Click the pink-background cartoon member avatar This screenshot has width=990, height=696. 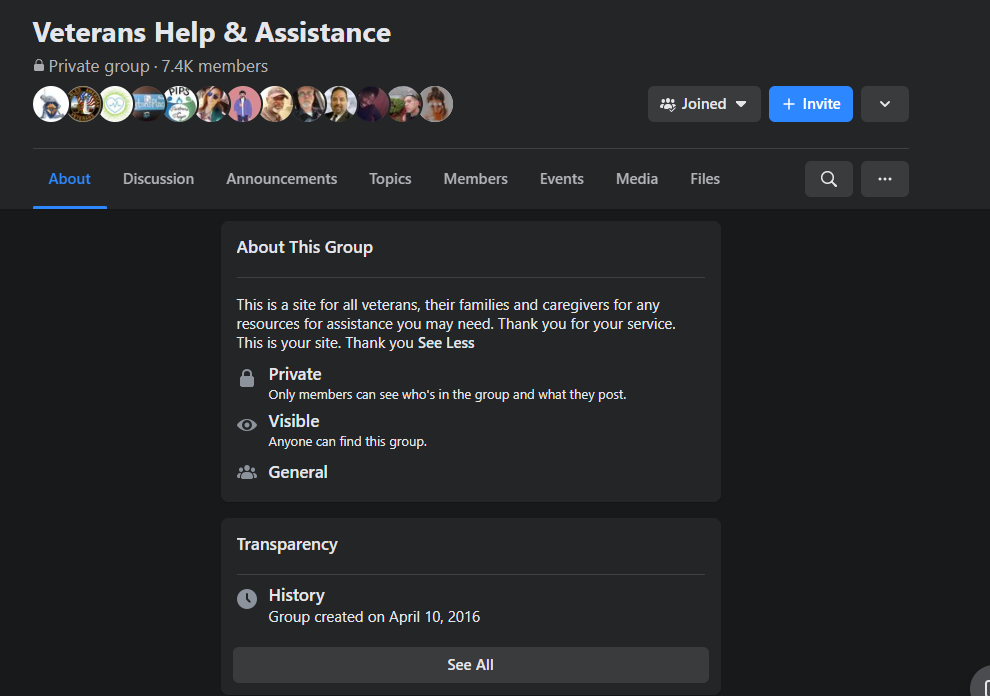tap(243, 104)
